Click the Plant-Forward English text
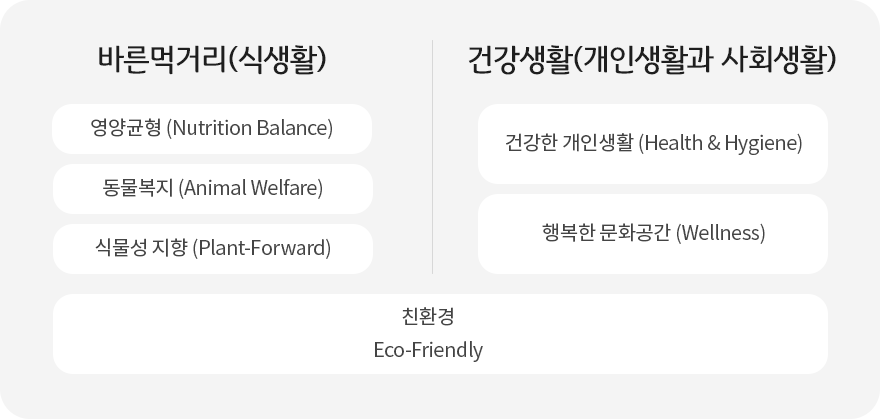 (262, 248)
